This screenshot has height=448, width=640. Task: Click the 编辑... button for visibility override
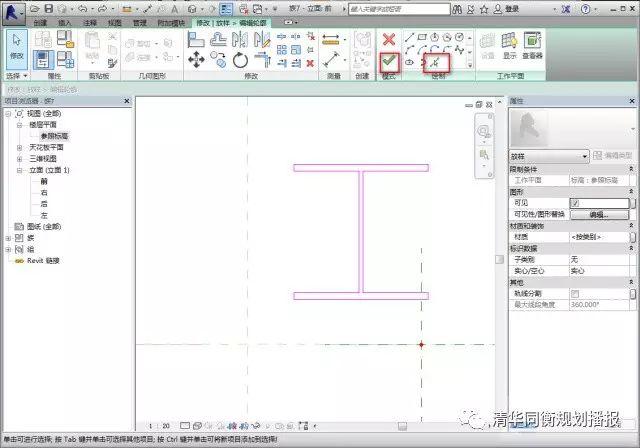[598, 214]
